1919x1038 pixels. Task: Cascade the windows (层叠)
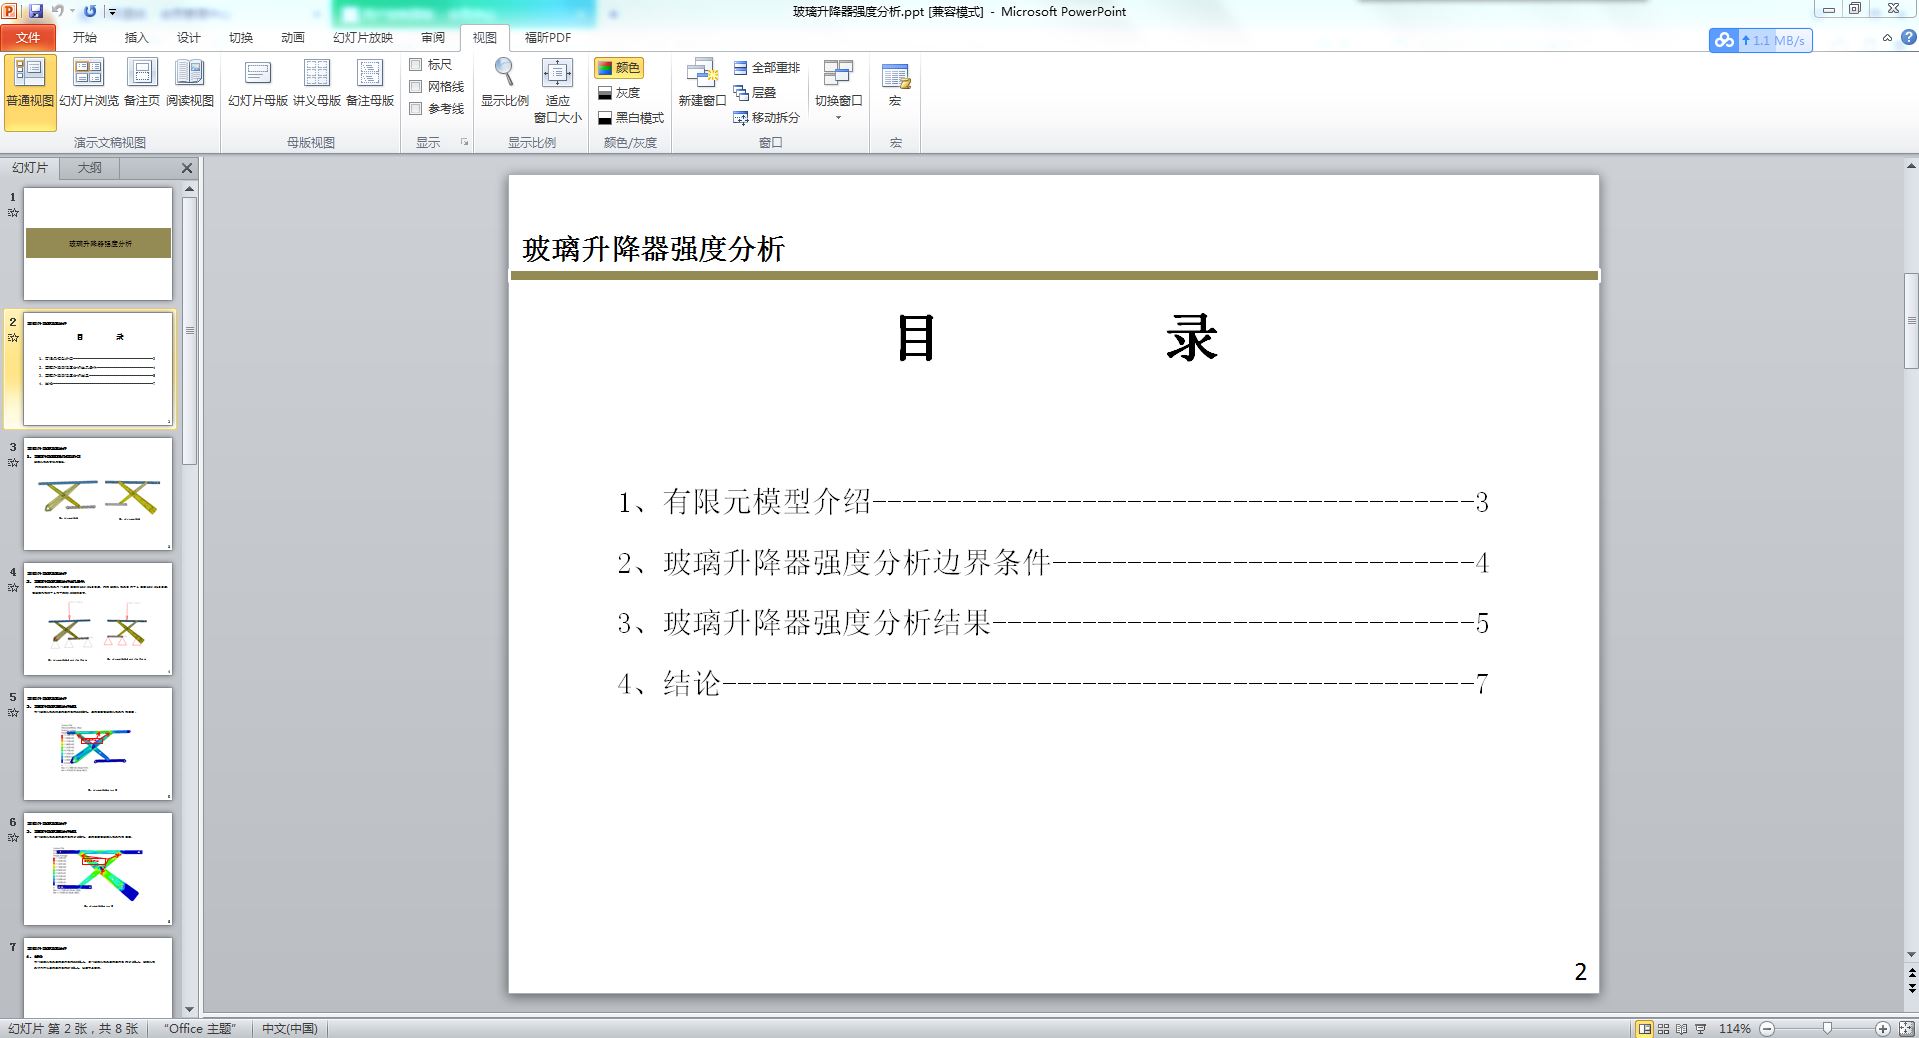[755, 93]
